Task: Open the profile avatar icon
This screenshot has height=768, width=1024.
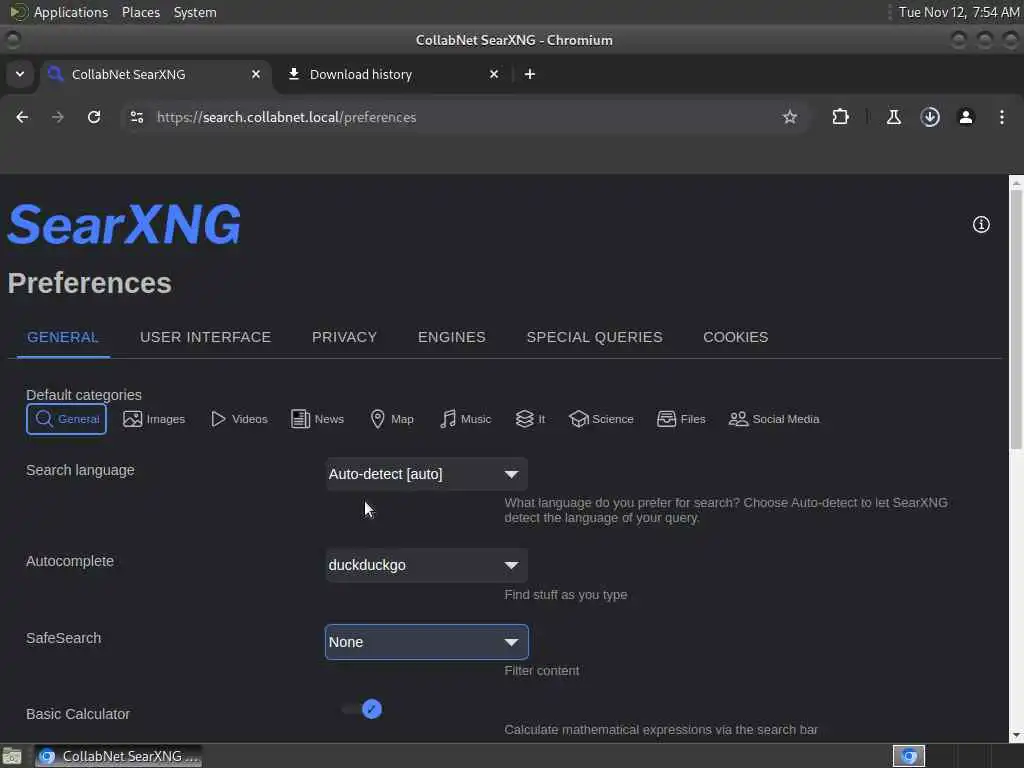Action: [x=966, y=117]
